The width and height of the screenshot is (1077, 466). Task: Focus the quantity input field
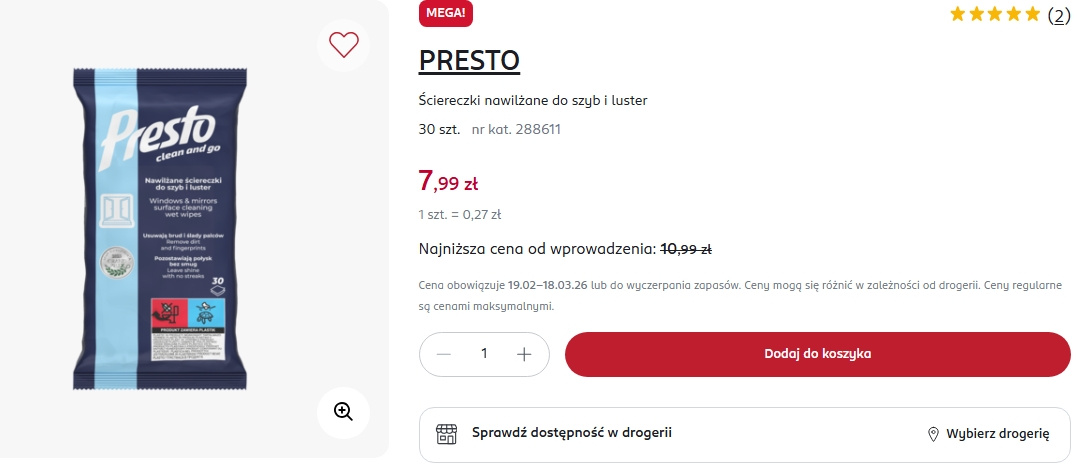pos(484,354)
